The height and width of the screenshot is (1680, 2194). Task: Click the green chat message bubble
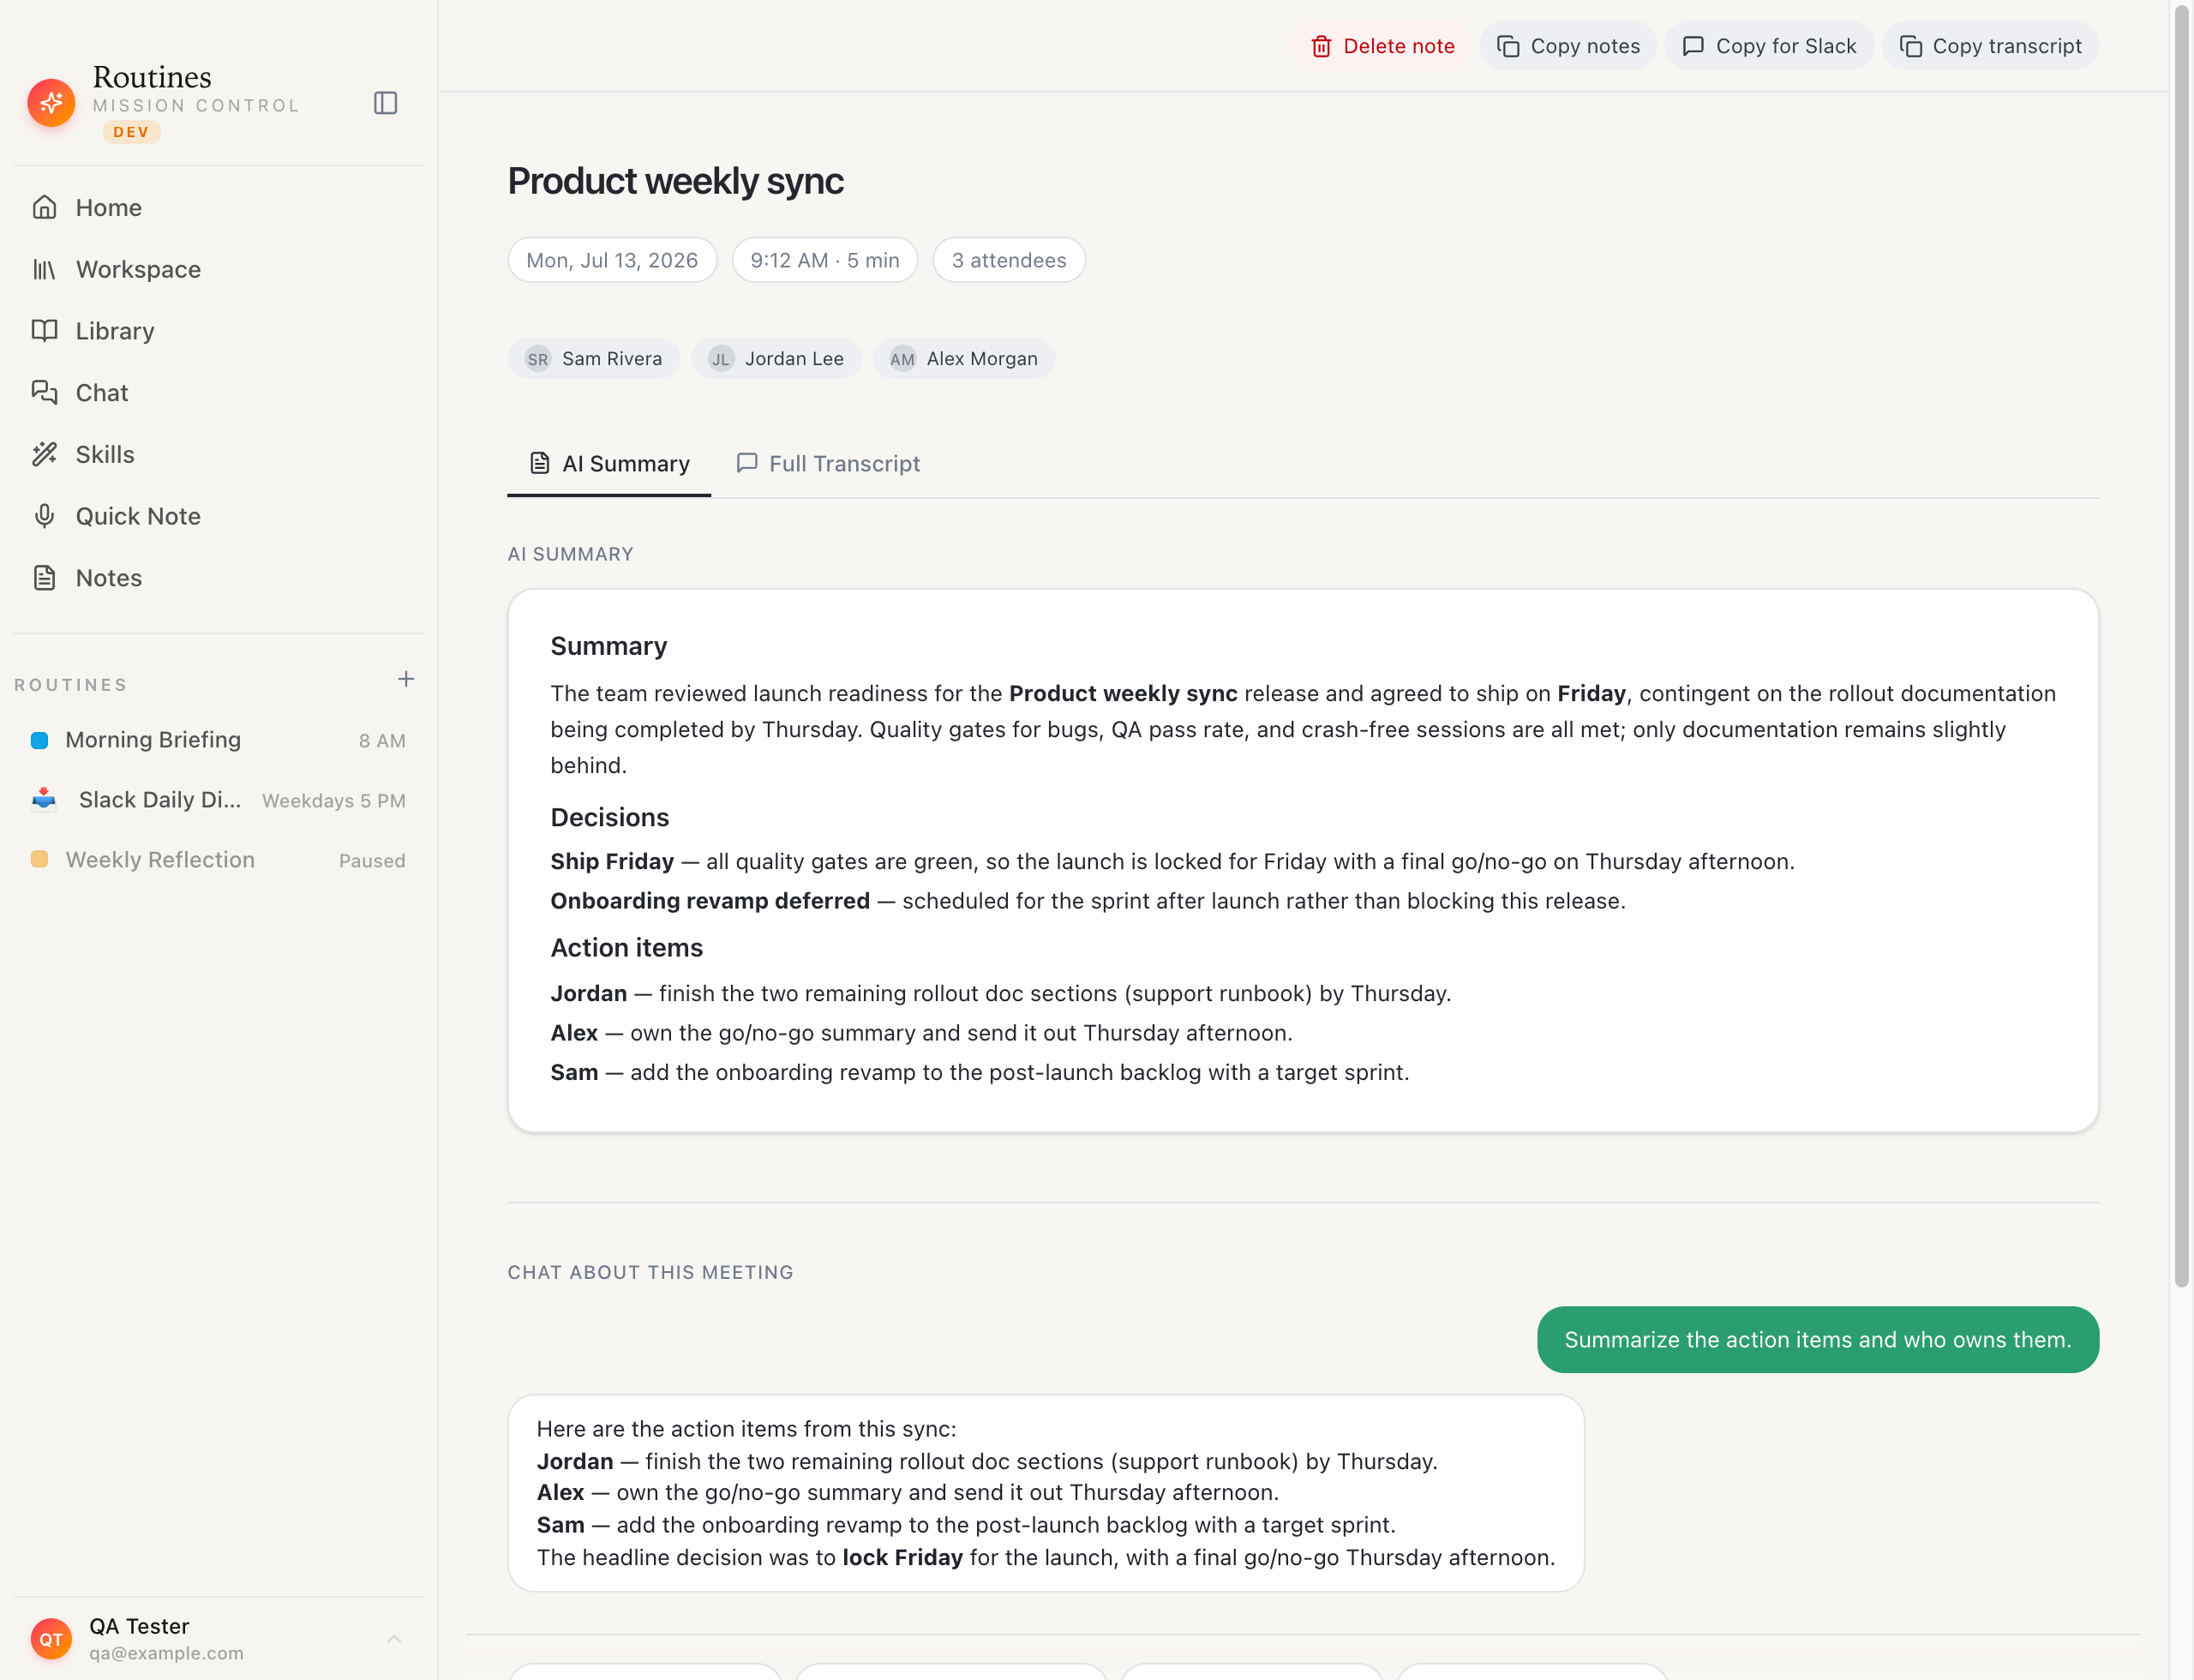[x=1817, y=1340]
